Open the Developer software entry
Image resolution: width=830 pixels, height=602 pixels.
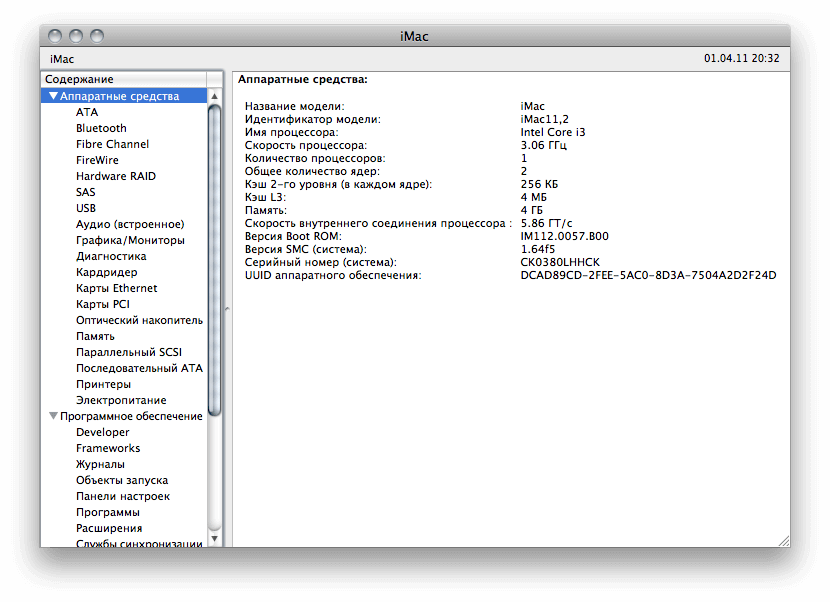tap(102, 432)
